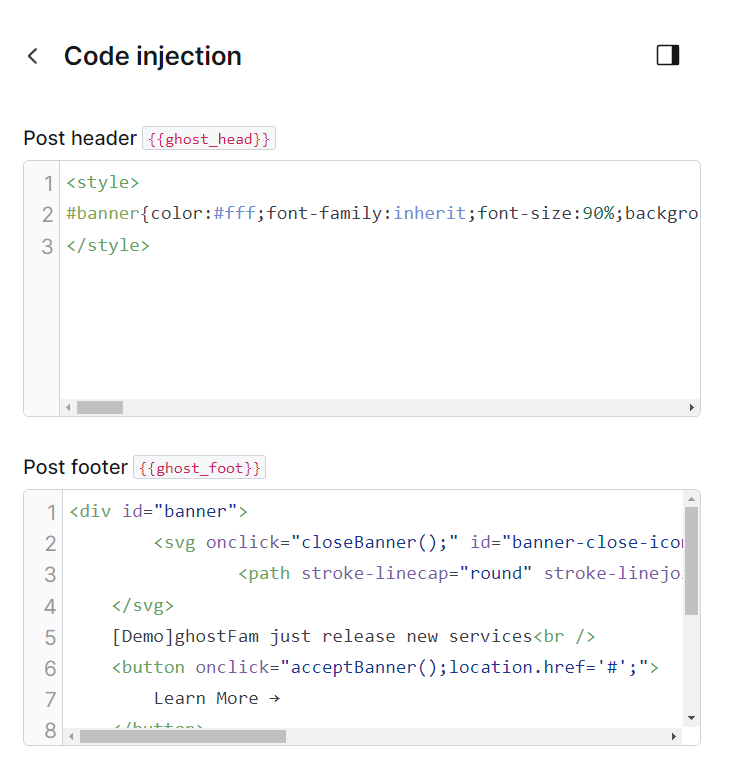Click the <svg onclick="closeBanner();" line

click(418, 542)
